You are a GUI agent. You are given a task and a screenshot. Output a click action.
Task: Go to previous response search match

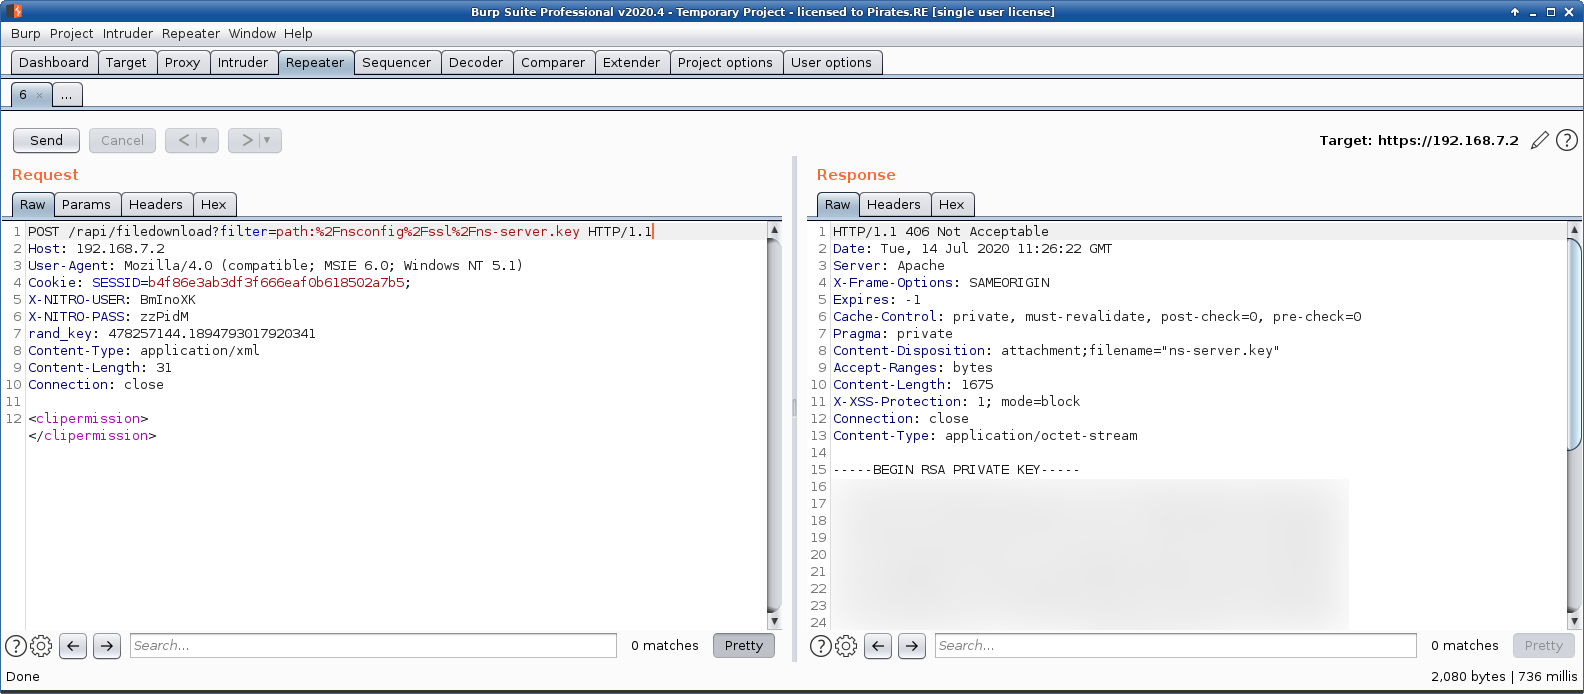(x=878, y=646)
